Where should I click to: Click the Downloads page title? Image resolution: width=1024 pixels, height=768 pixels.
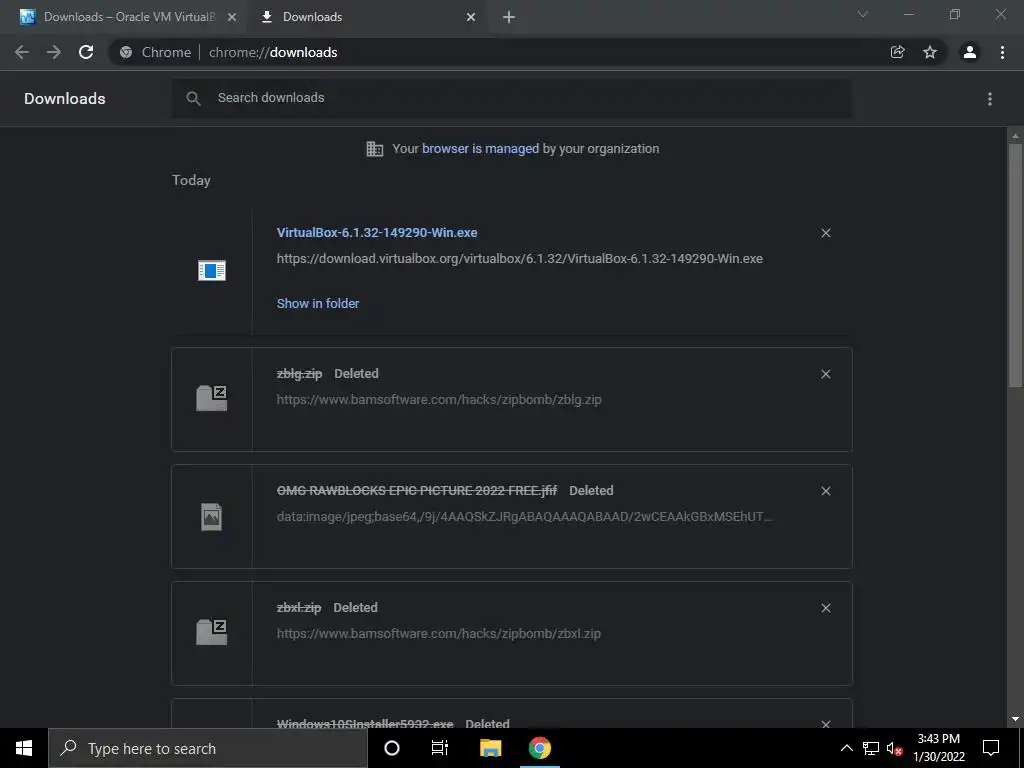(x=65, y=99)
